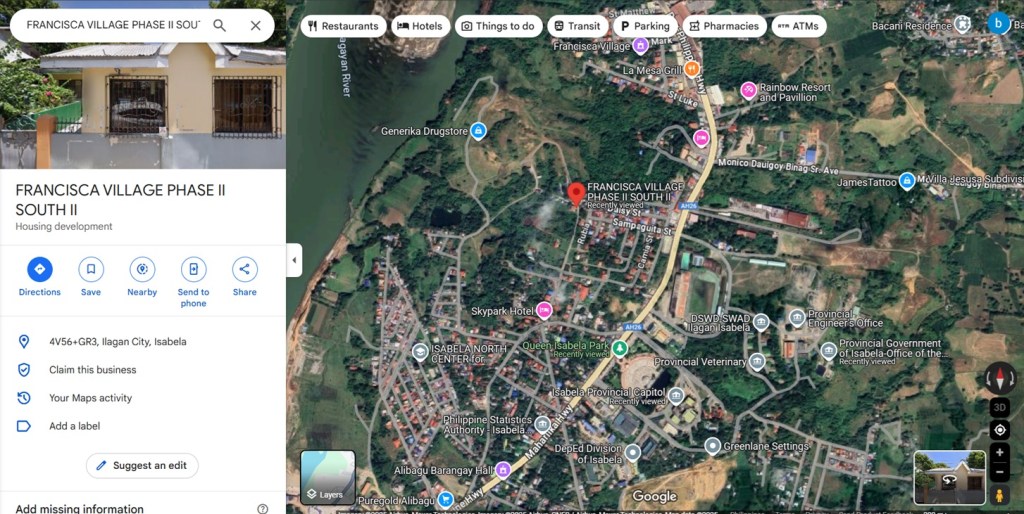Image resolution: width=1024 pixels, height=514 pixels.
Task: Click the Directions icon button
Action: tap(39, 269)
